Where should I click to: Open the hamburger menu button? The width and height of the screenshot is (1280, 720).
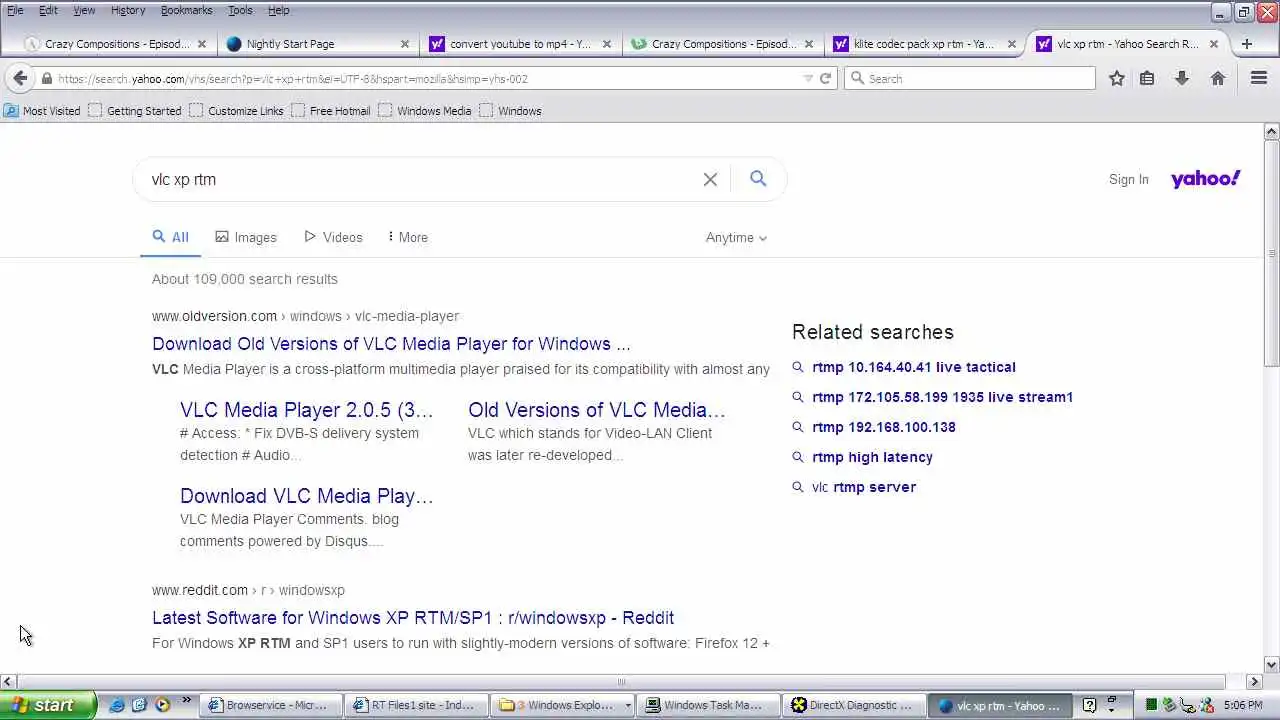1259,78
